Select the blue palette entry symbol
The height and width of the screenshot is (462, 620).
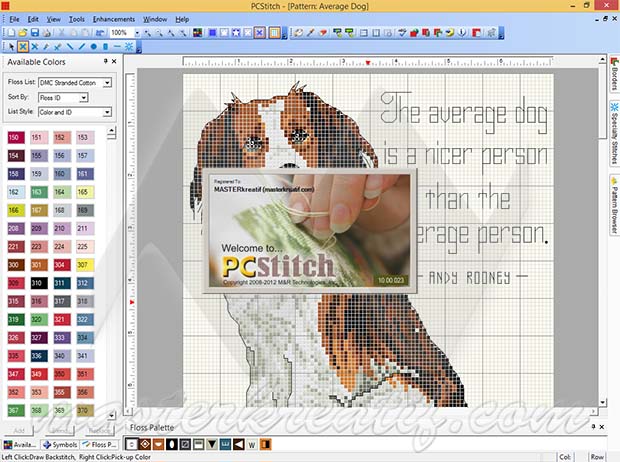coord(225,445)
